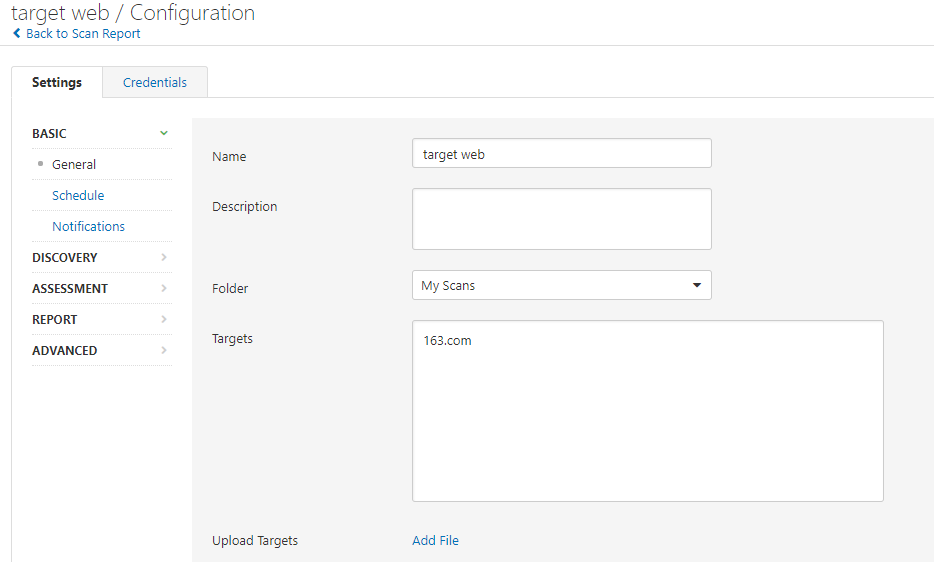Viewport: 934px width, 562px height.
Task: Click the ADVANCED category label
Action: [x=65, y=350]
